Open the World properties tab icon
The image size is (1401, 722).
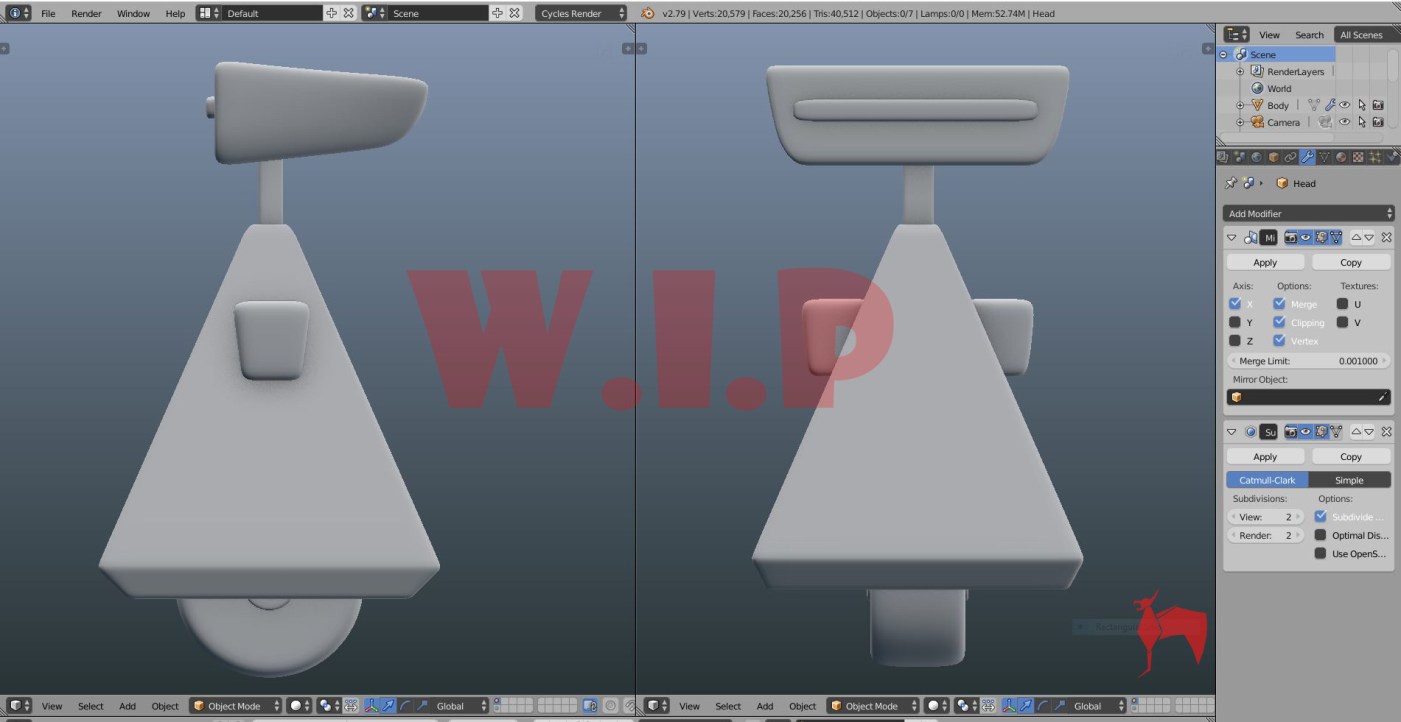pos(1256,157)
